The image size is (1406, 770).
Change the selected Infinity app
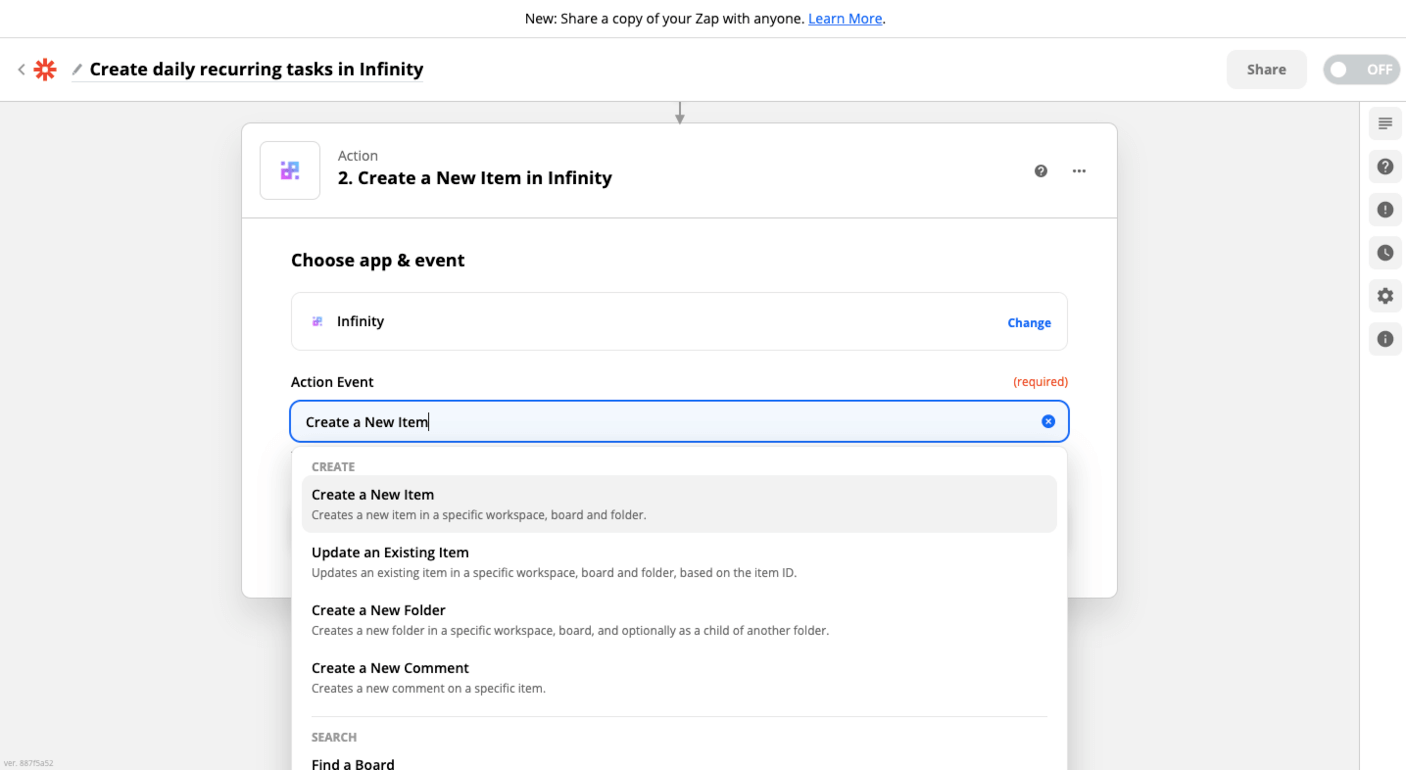pyautogui.click(x=1029, y=323)
